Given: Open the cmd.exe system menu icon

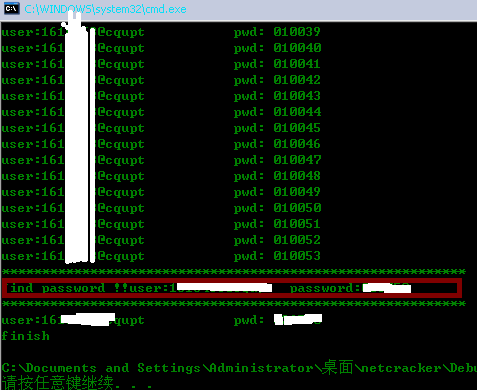Looking at the screenshot, I should tap(12, 8).
